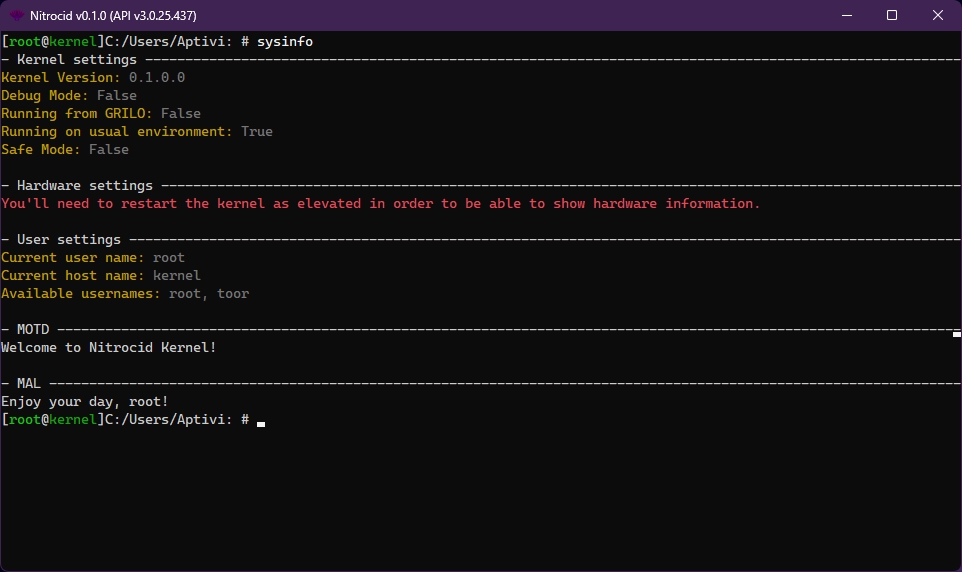962x572 pixels.
Task: Click the Hardware settings section header
Action: (x=84, y=186)
